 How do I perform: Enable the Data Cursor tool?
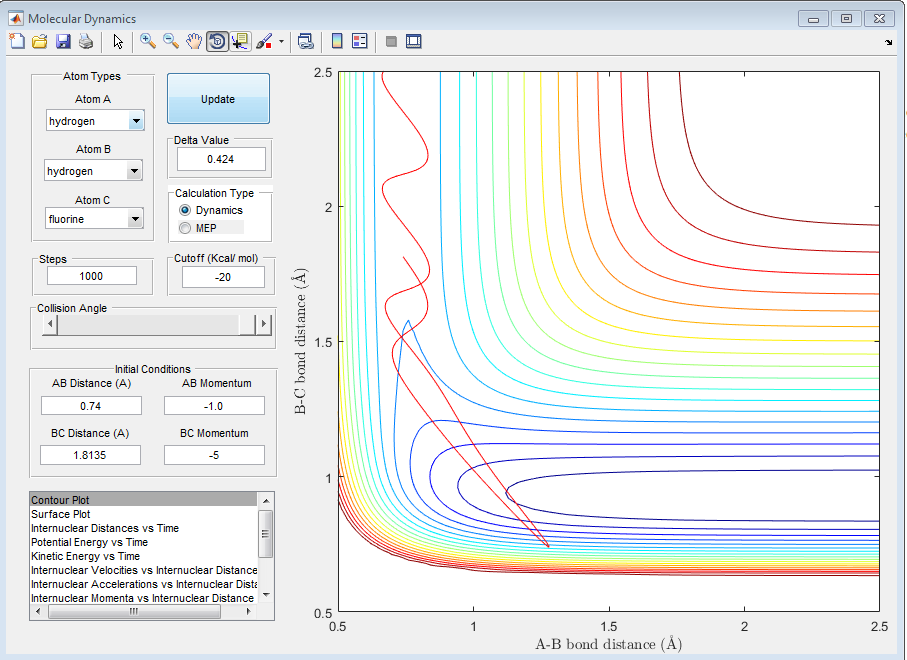pos(240,42)
